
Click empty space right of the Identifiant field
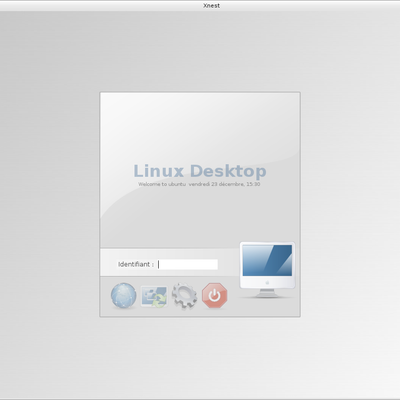(x=228, y=264)
